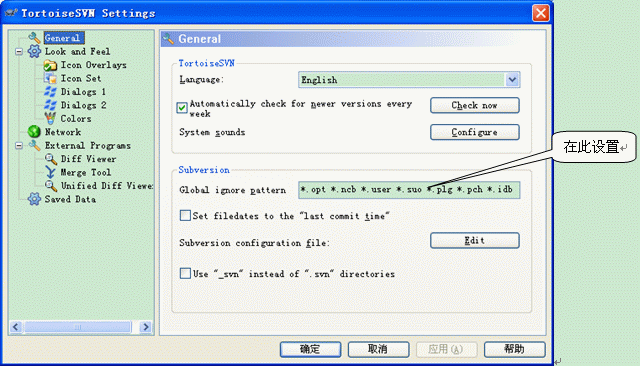Select External Programs tree item

tap(87, 146)
